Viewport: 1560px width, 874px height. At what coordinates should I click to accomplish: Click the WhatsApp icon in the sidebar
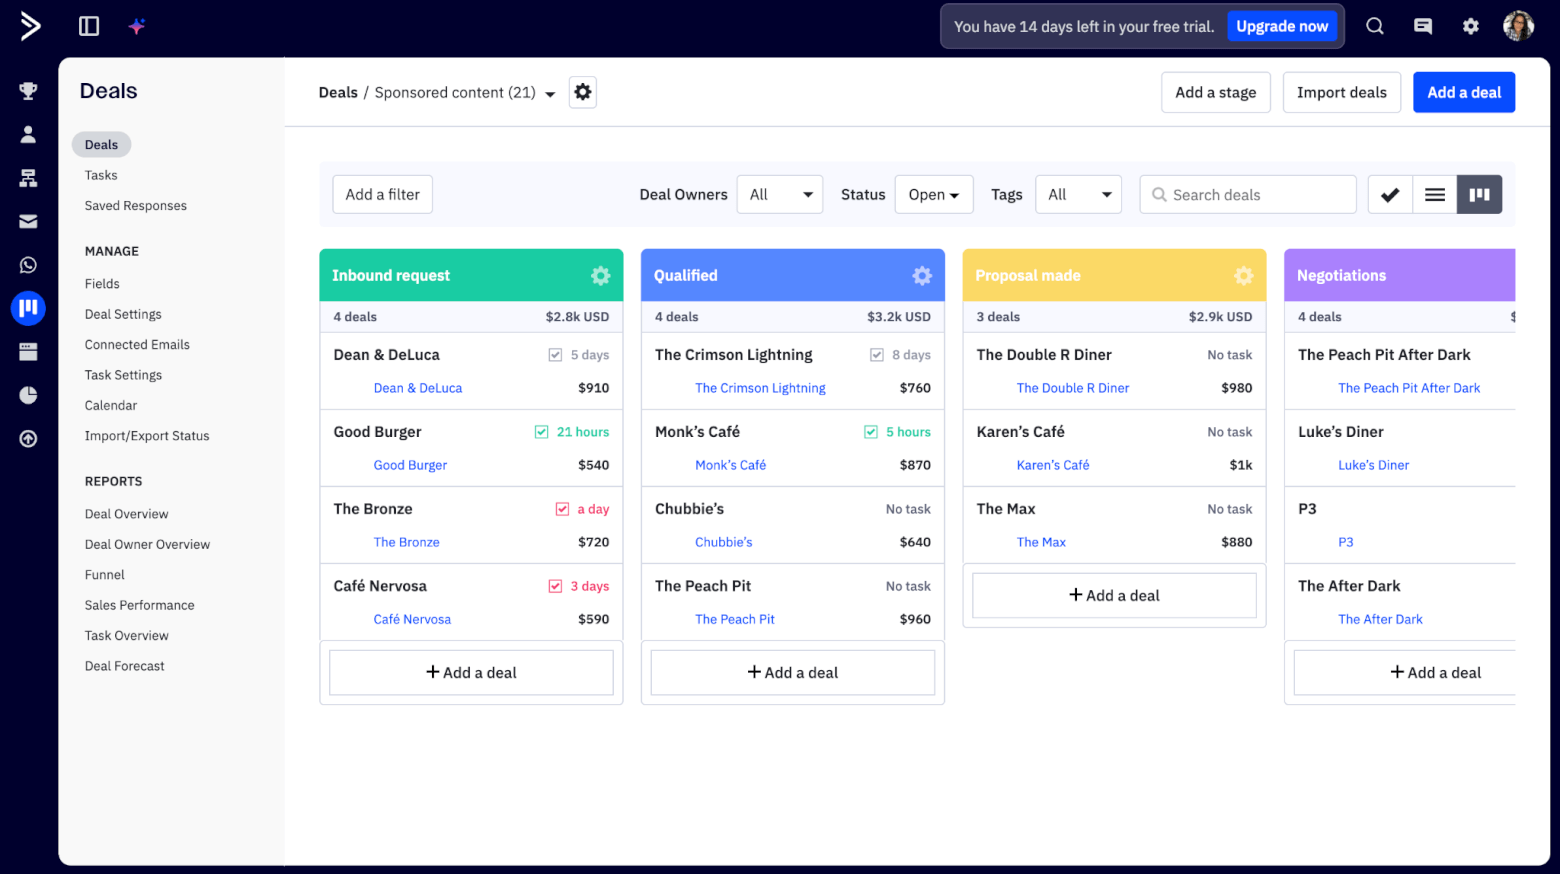(28, 264)
